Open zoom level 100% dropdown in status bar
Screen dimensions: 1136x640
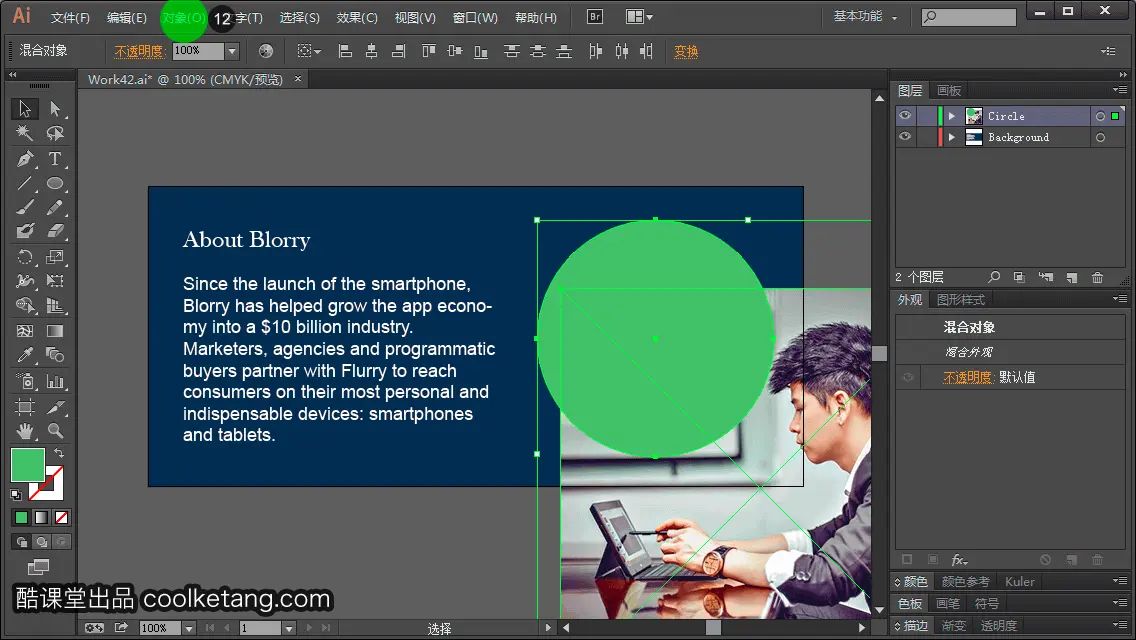tap(188, 628)
